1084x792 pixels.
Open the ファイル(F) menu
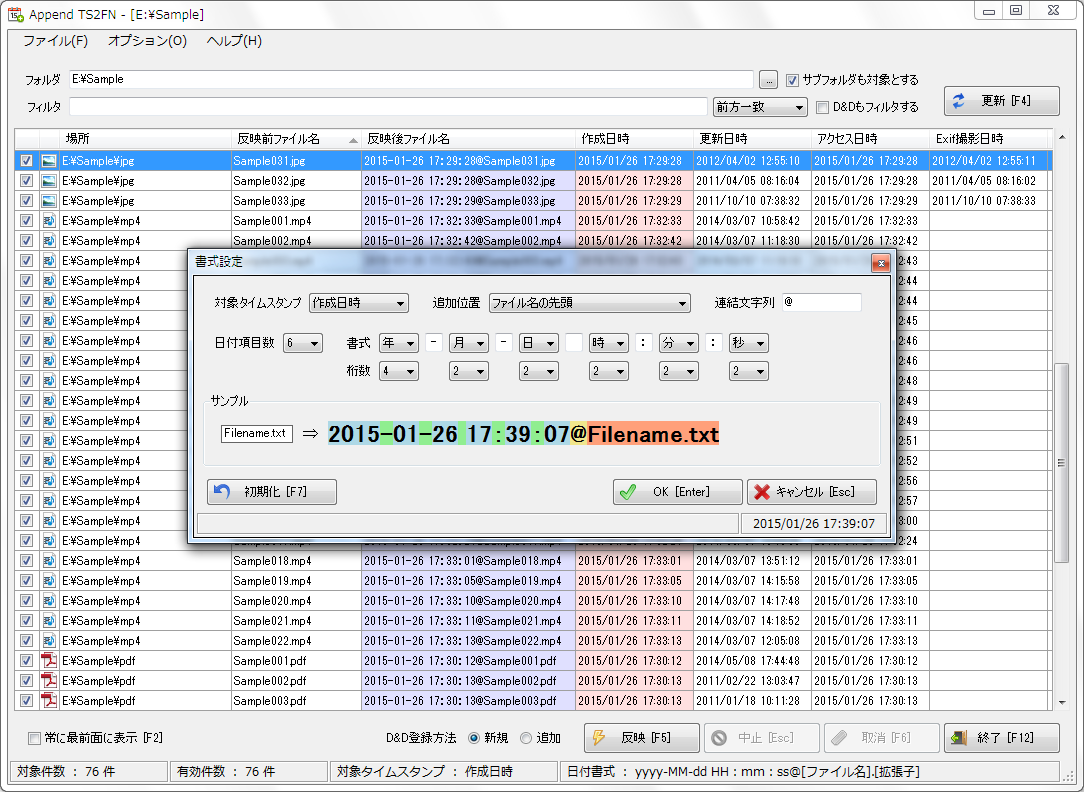[x=55, y=41]
